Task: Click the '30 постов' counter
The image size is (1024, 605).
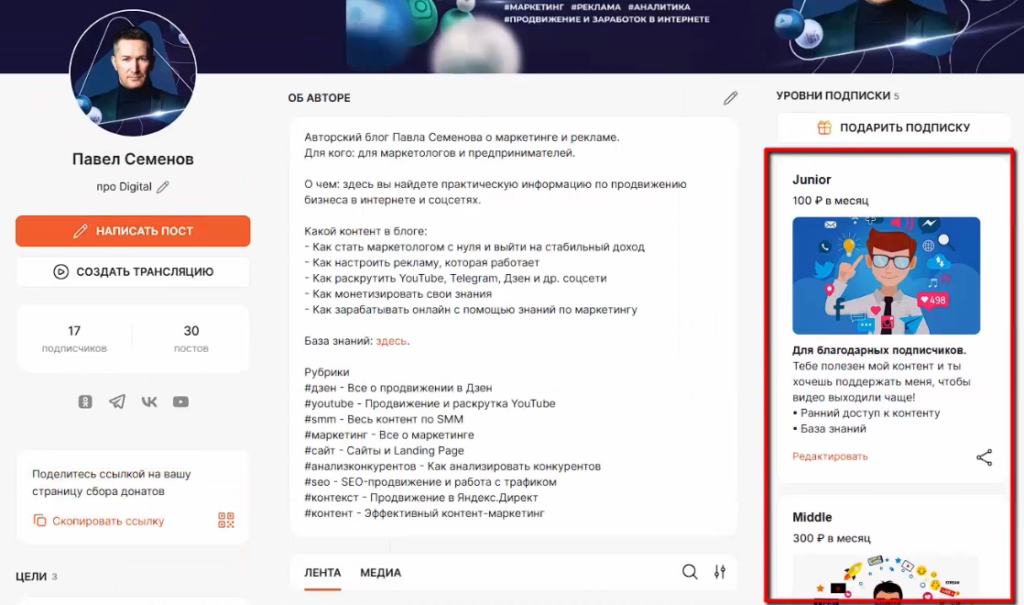Action: tap(191, 338)
